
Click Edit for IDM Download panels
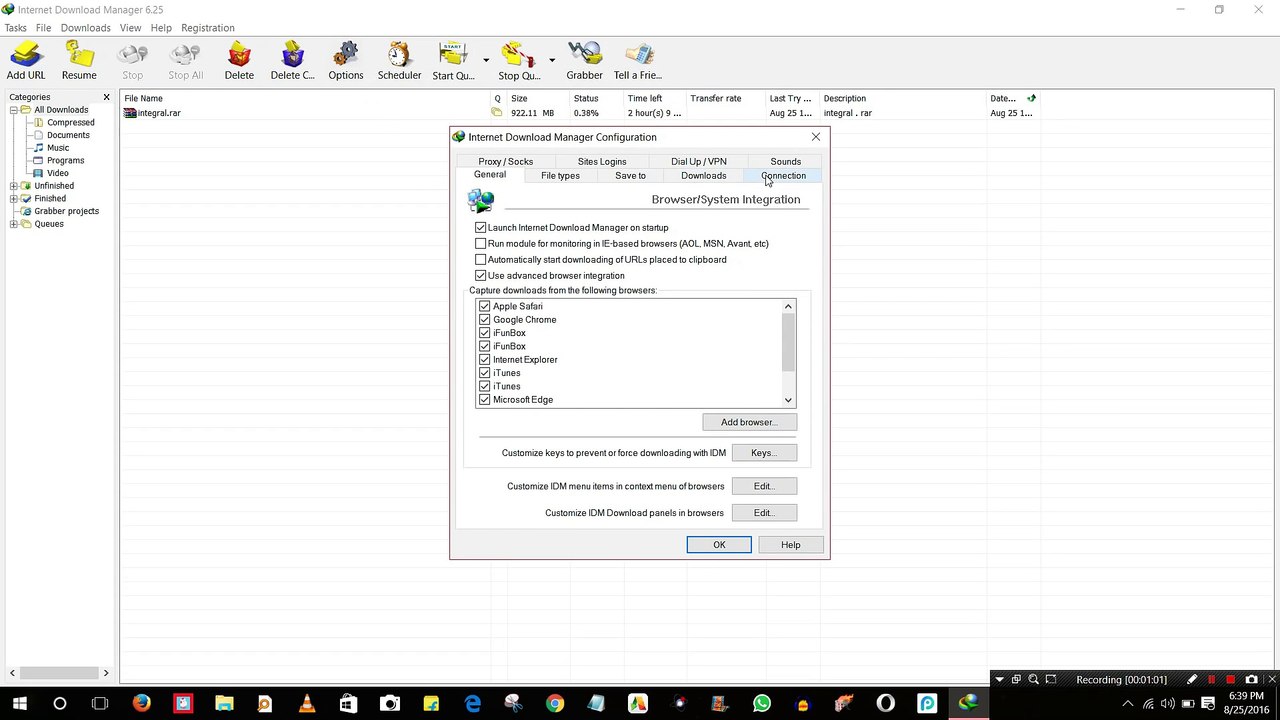[x=763, y=513]
